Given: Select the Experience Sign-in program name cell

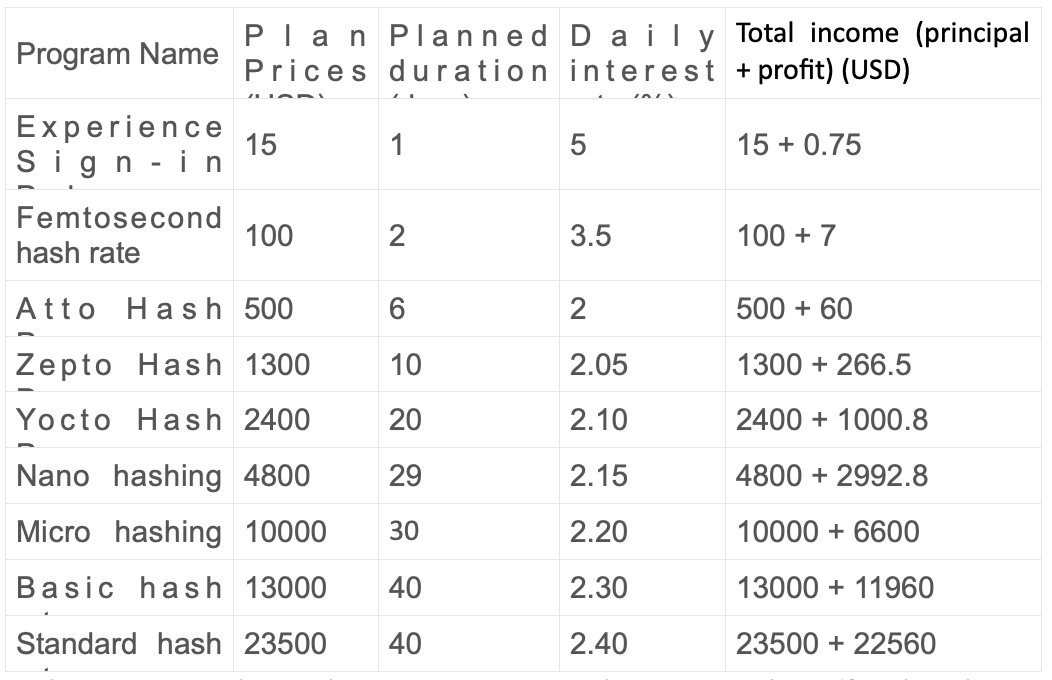Looking at the screenshot, I should pos(119,144).
